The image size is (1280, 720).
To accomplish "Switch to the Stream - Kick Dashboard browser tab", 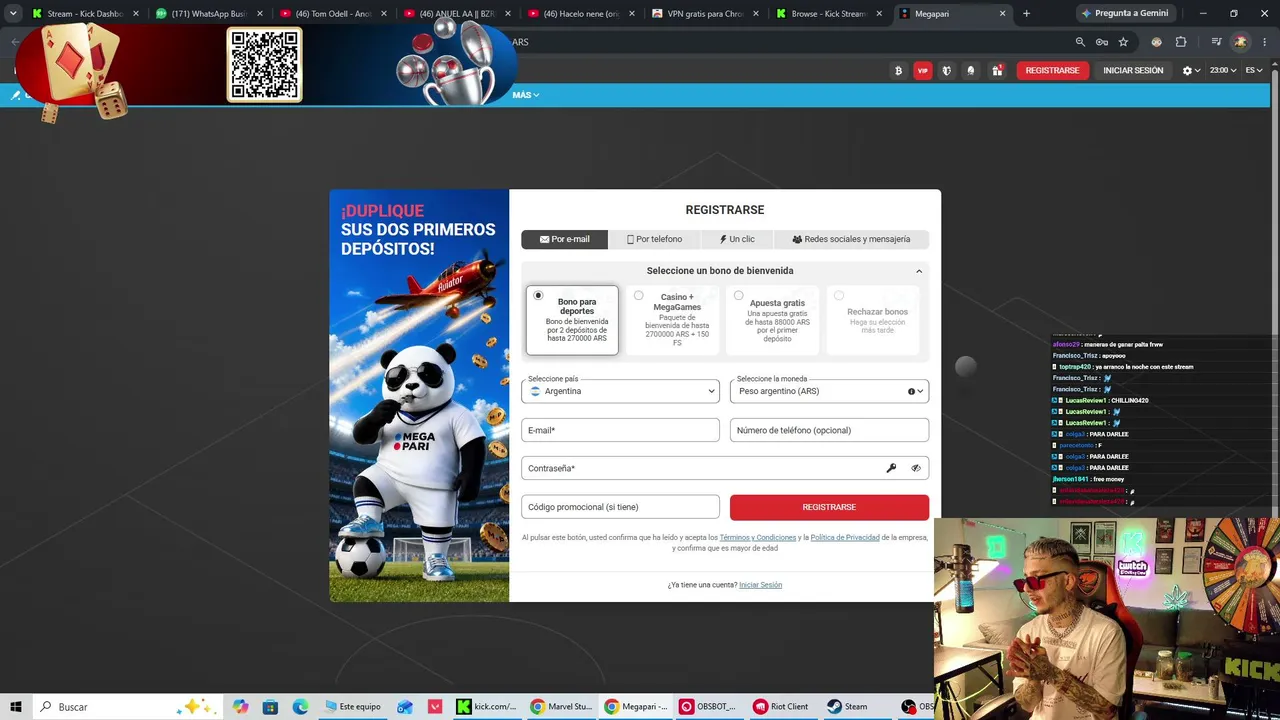I will pos(85,13).
